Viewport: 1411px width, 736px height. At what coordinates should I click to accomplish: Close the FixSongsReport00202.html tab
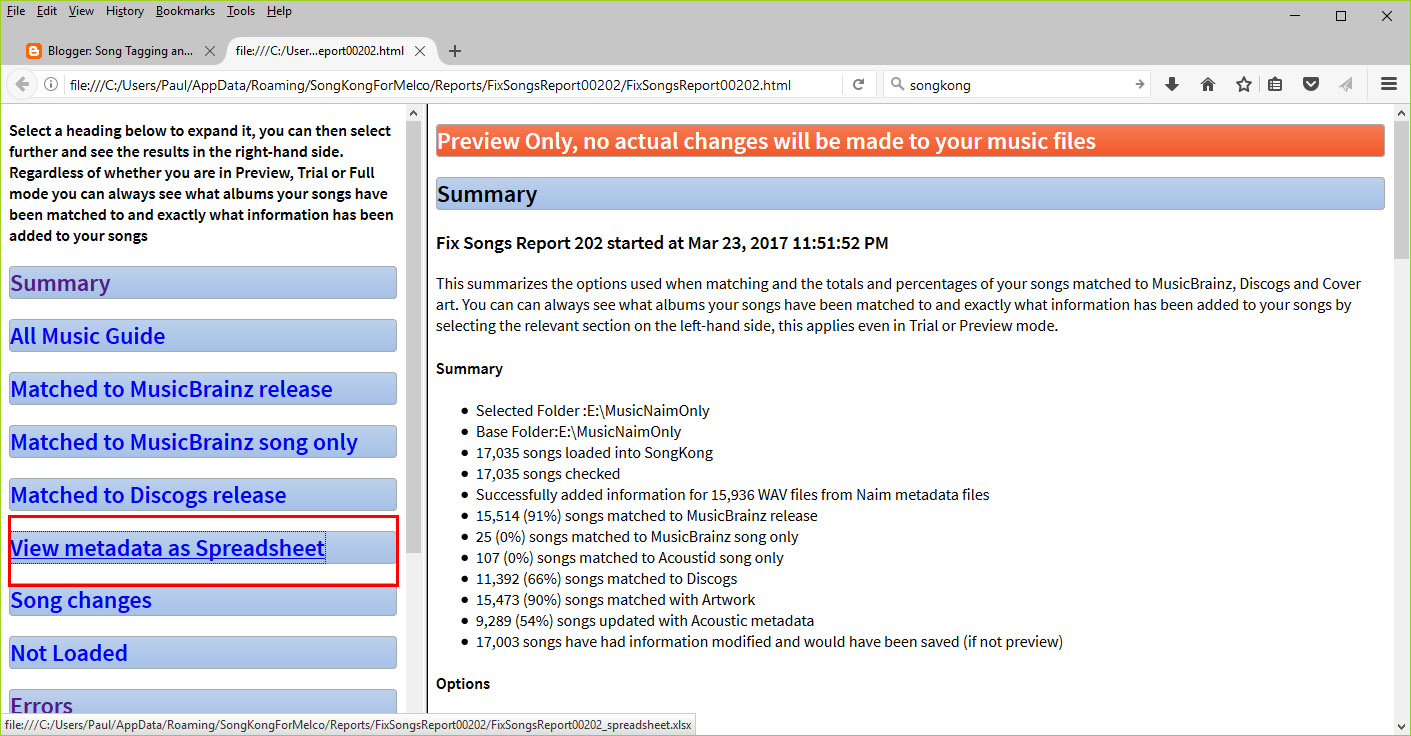[420, 51]
